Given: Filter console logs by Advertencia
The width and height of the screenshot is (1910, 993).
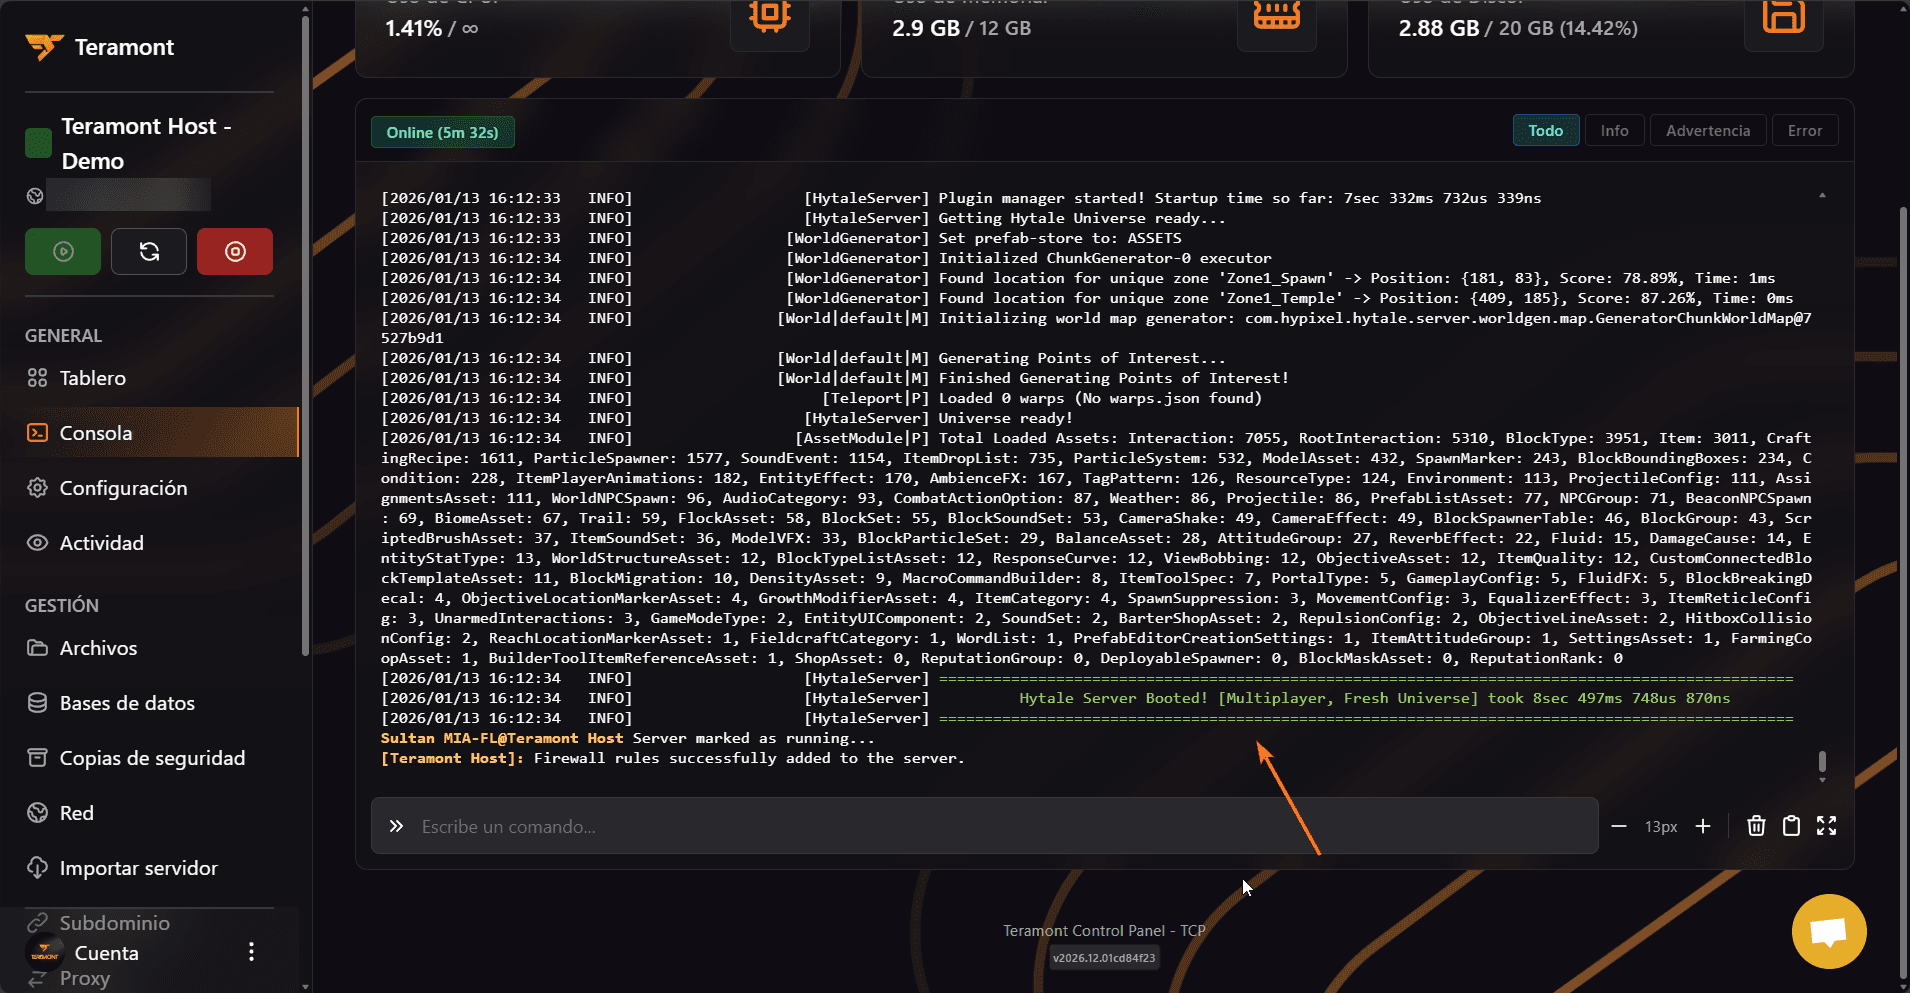Looking at the screenshot, I should (x=1708, y=131).
